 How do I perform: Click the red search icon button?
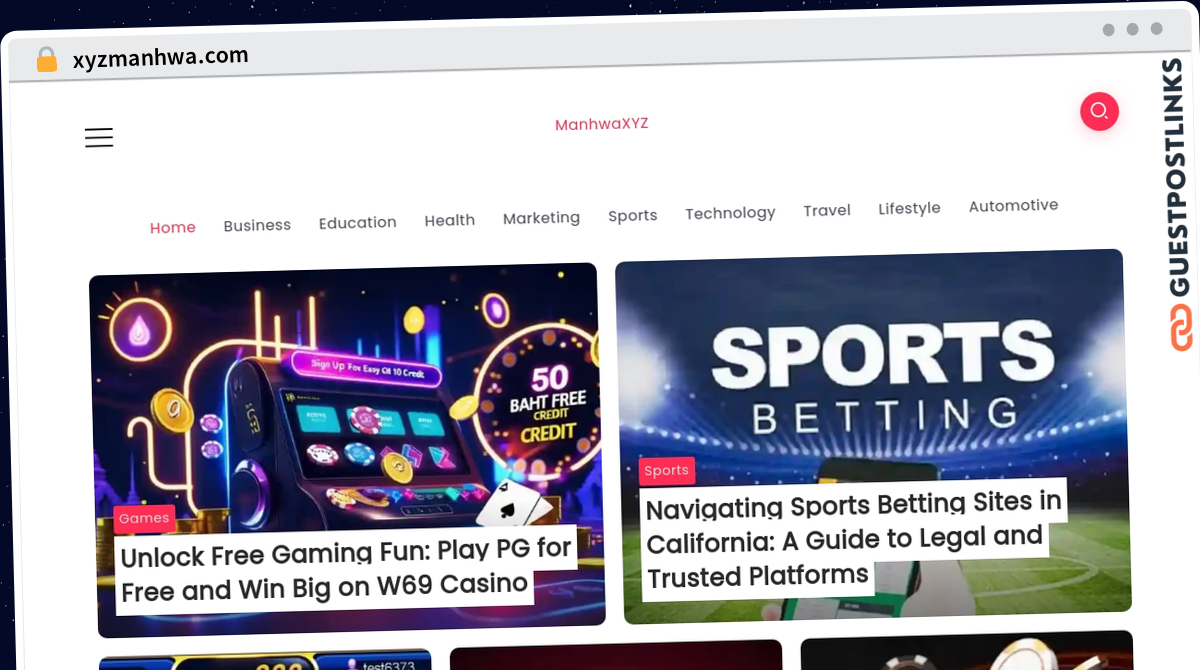coord(1099,111)
